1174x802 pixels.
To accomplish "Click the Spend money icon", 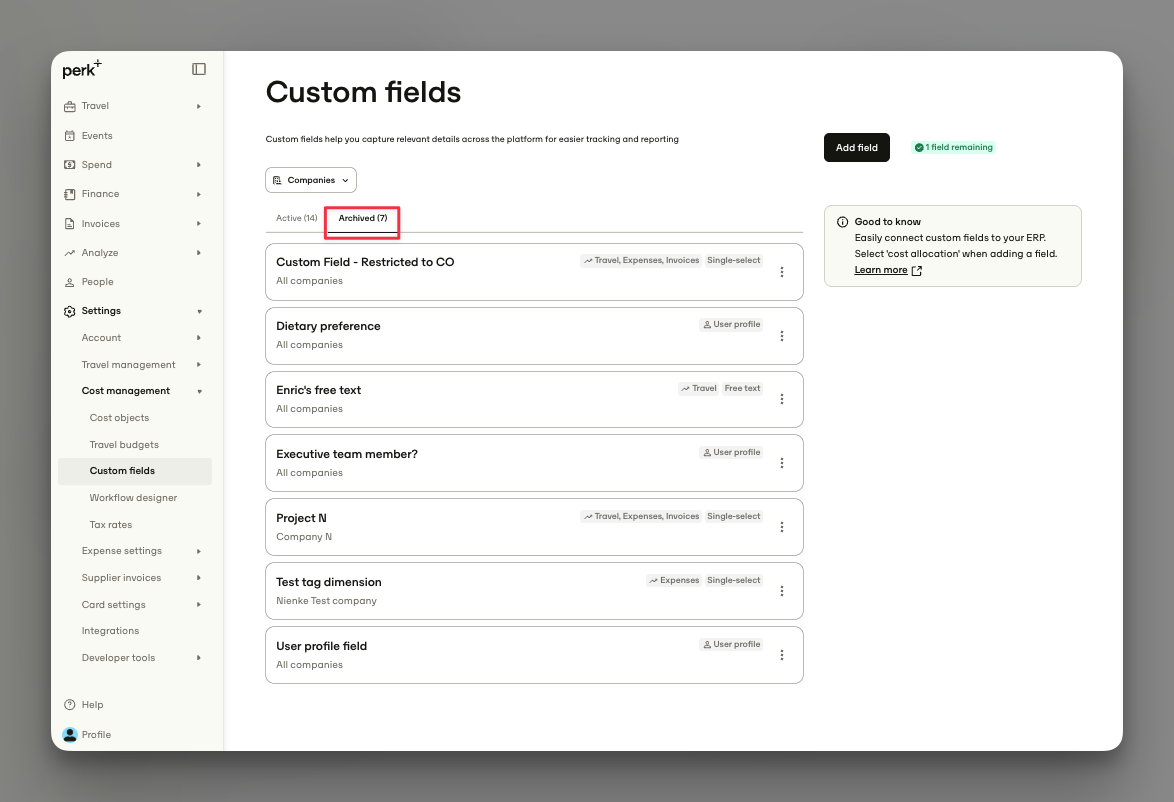I will (x=70, y=165).
